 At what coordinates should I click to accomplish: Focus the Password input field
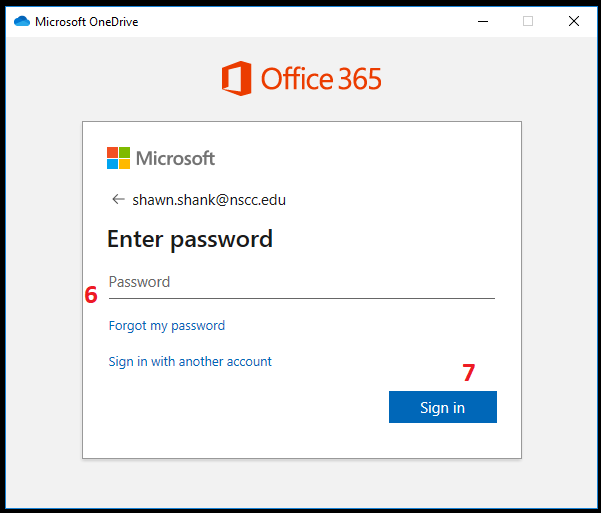(x=302, y=282)
